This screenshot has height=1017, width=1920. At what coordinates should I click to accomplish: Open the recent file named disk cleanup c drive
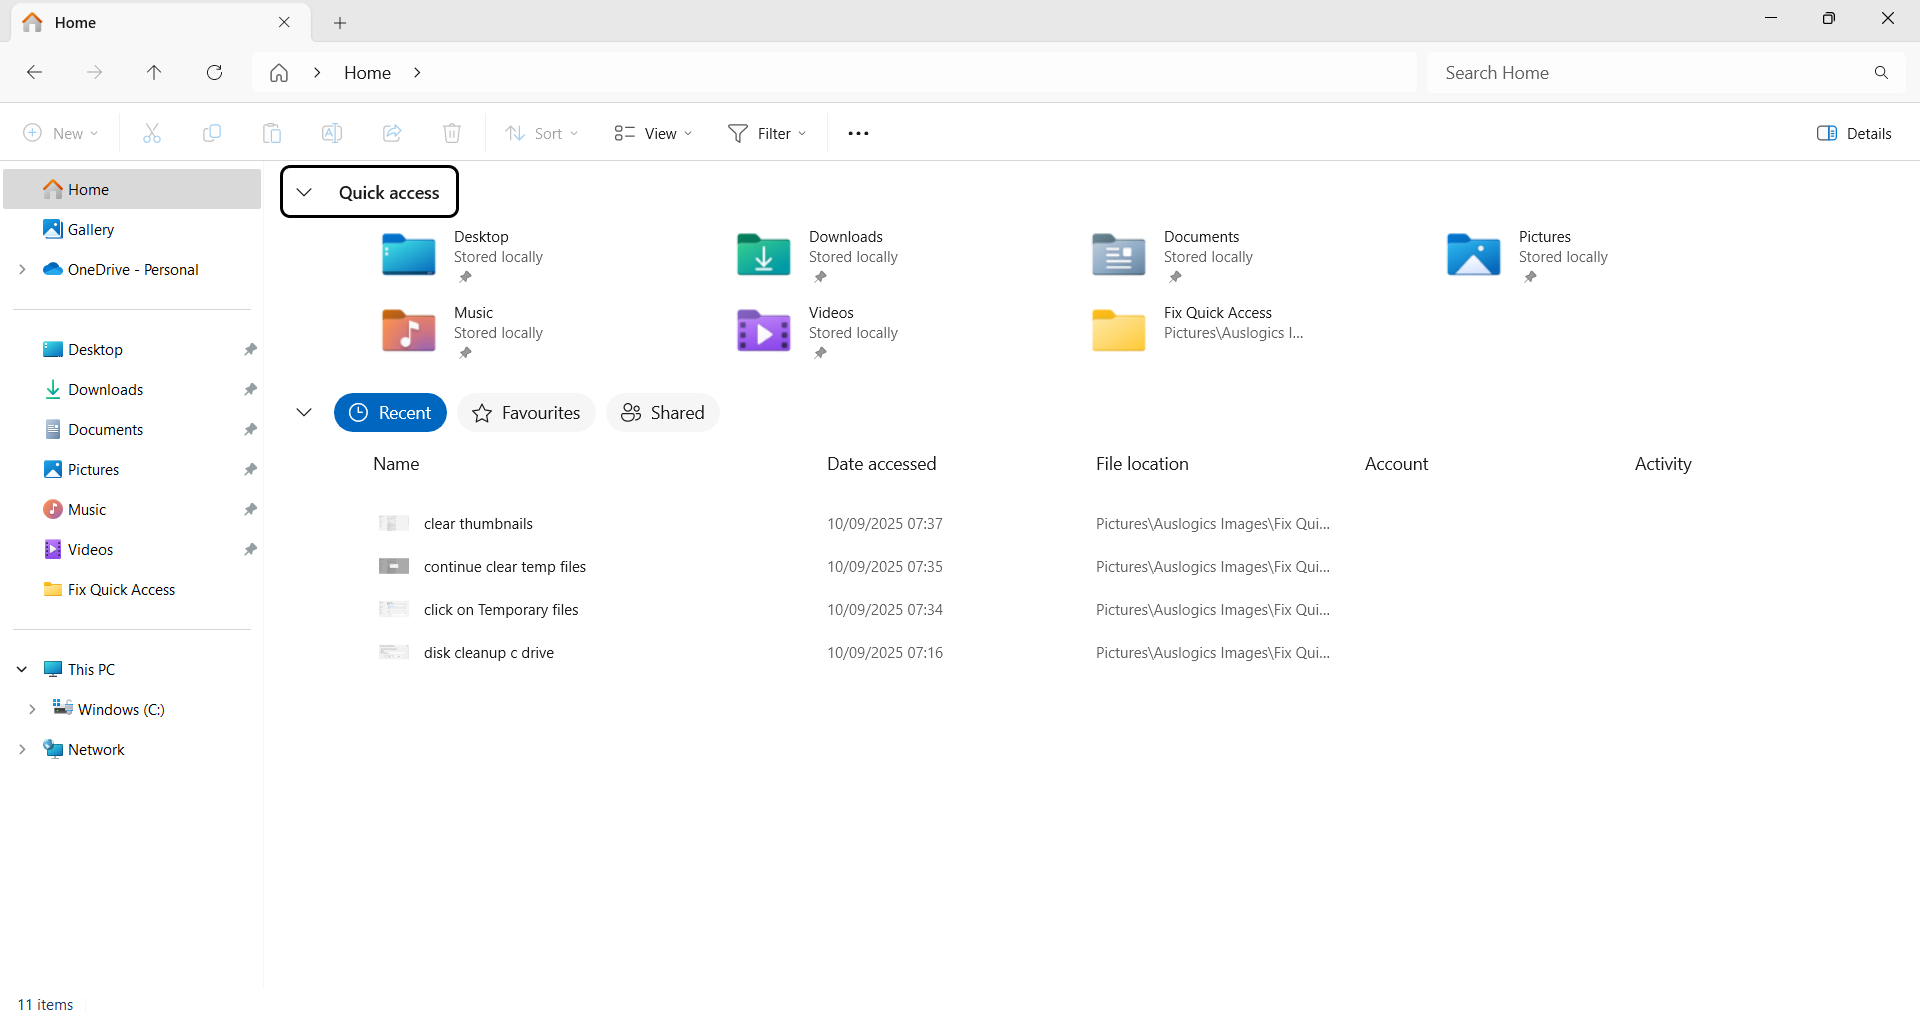[x=488, y=652]
